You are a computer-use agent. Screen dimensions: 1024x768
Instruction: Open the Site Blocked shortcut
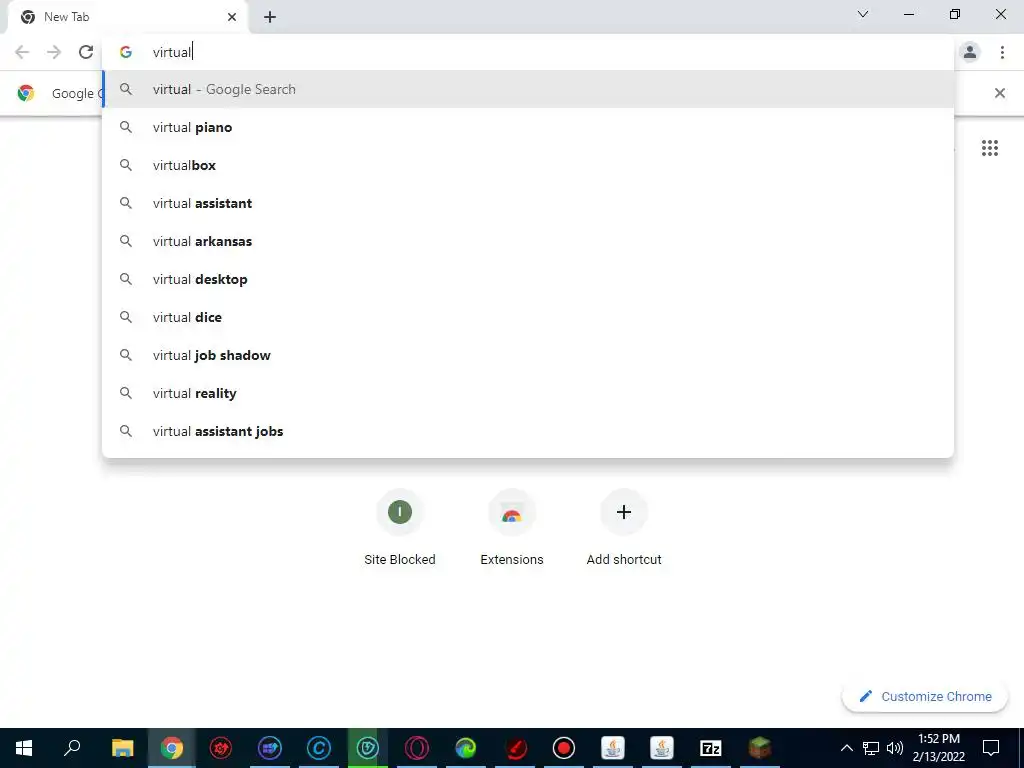[400, 528]
